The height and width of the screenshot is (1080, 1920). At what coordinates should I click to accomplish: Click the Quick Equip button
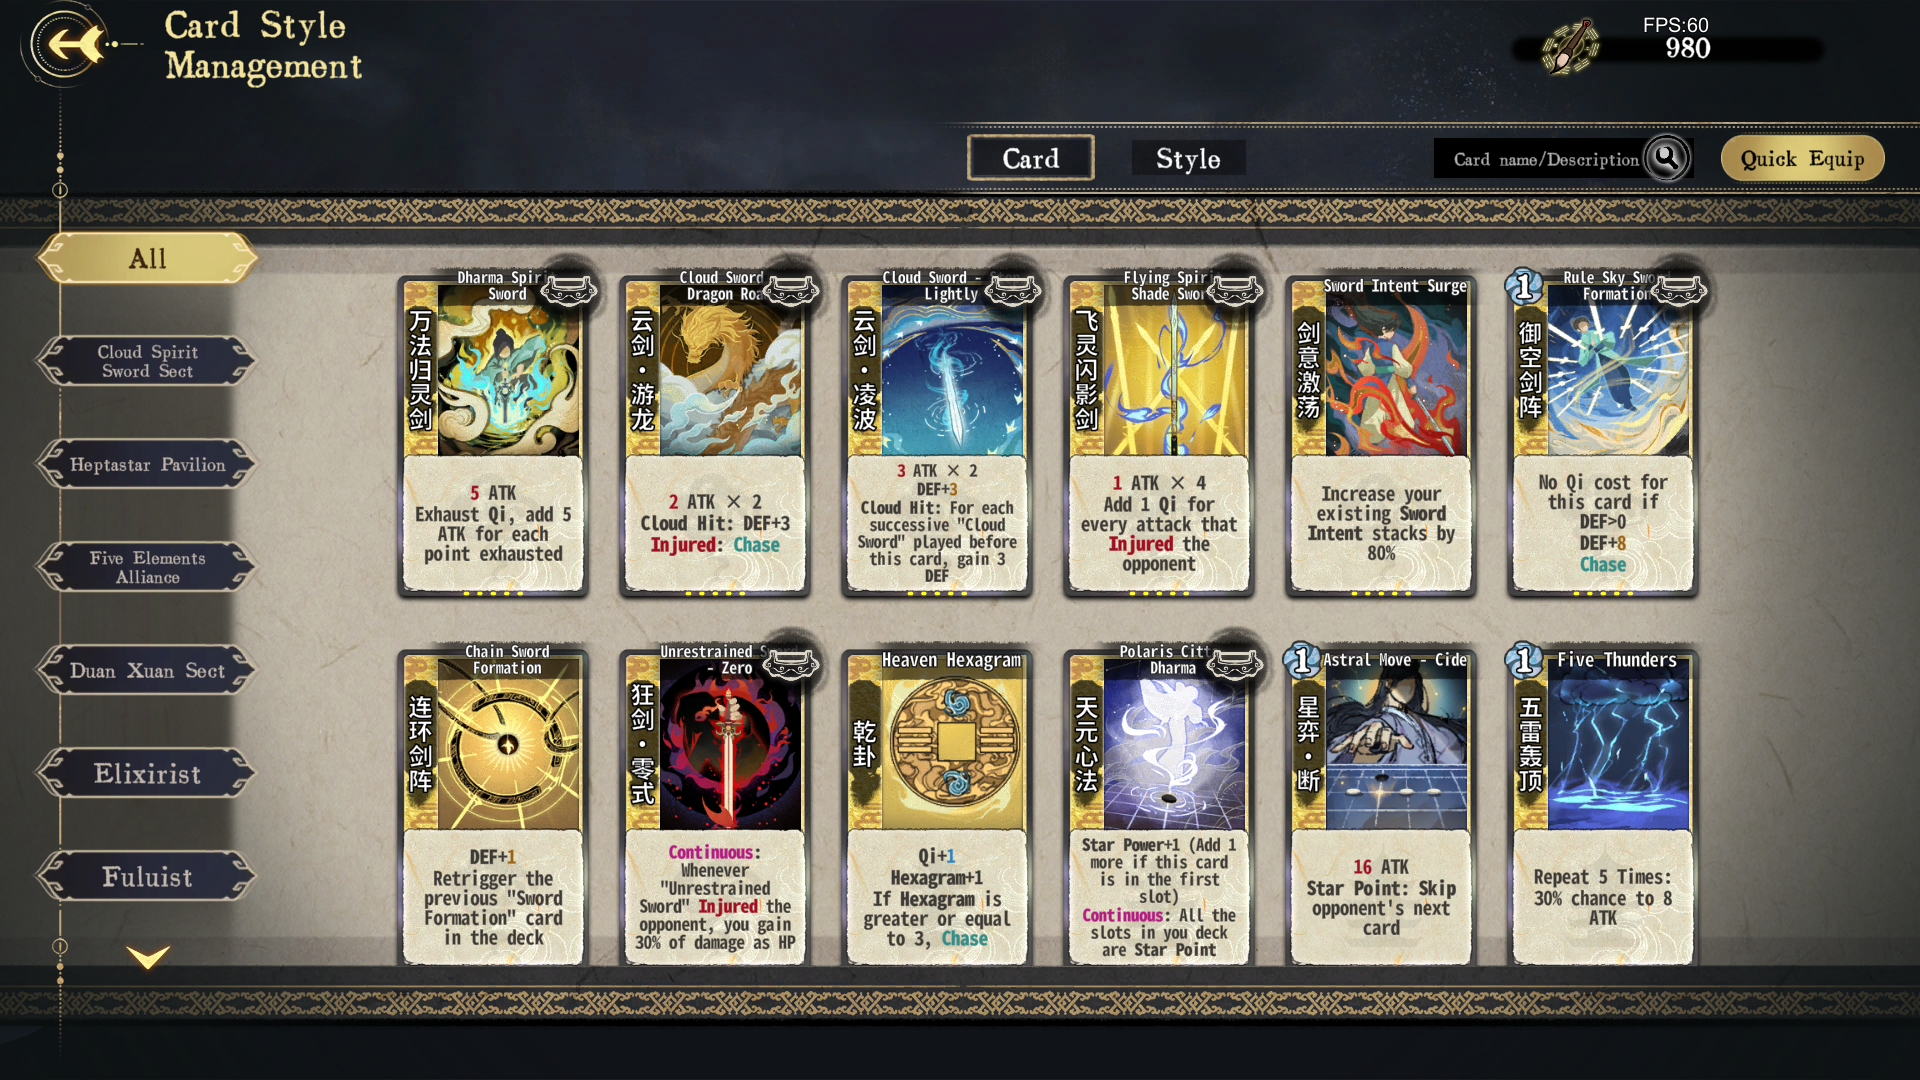(x=1802, y=158)
